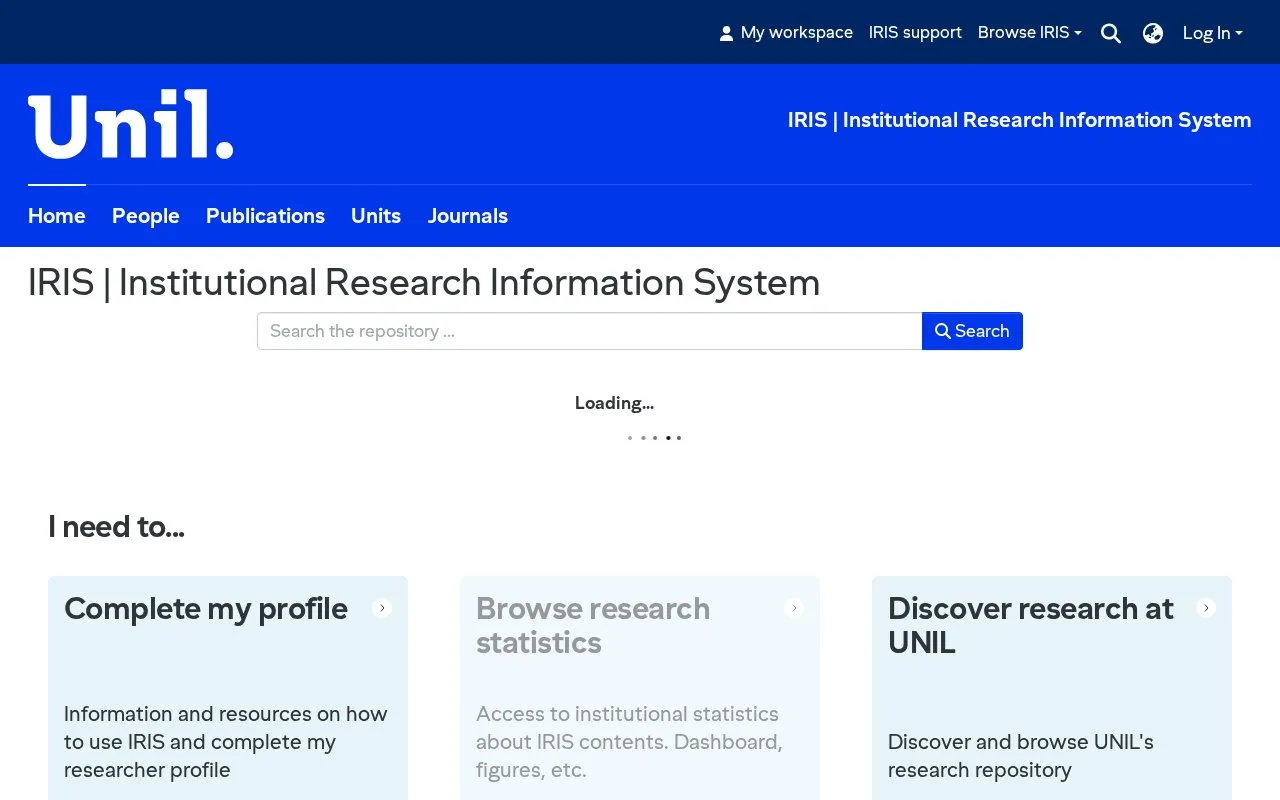Open the IRIS support link
Image resolution: width=1280 pixels, height=800 pixels.
click(x=915, y=33)
